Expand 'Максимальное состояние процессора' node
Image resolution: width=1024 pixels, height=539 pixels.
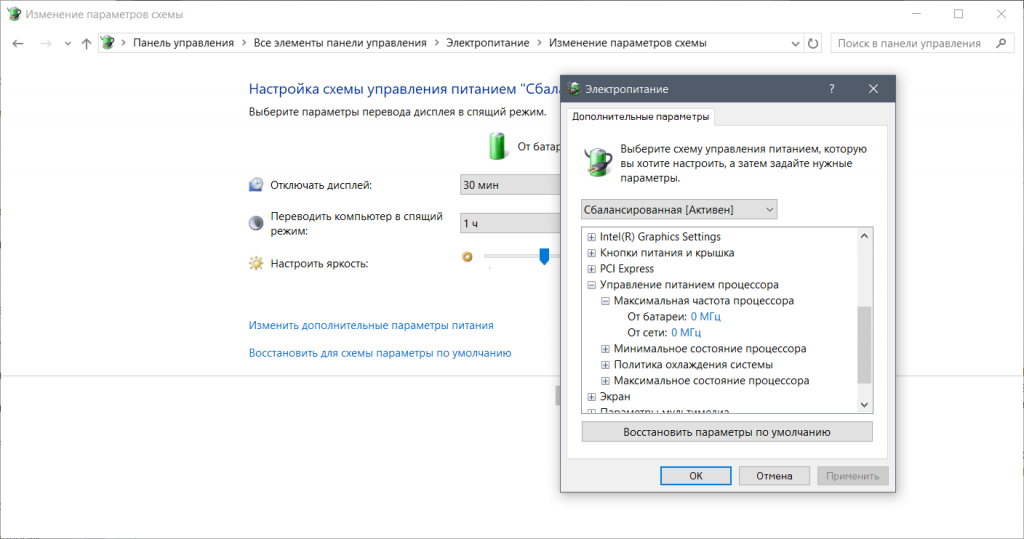[605, 380]
